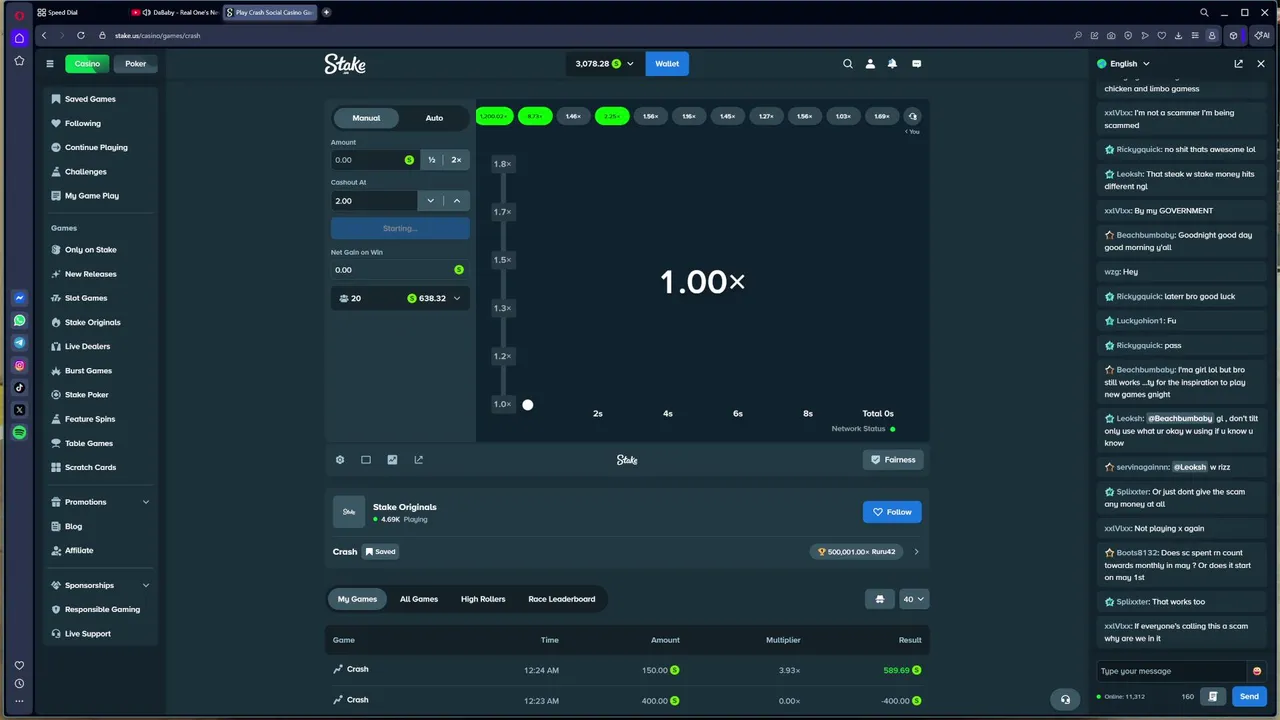Toggle the Saved tag next to Crash
1280x720 pixels.
380,551
